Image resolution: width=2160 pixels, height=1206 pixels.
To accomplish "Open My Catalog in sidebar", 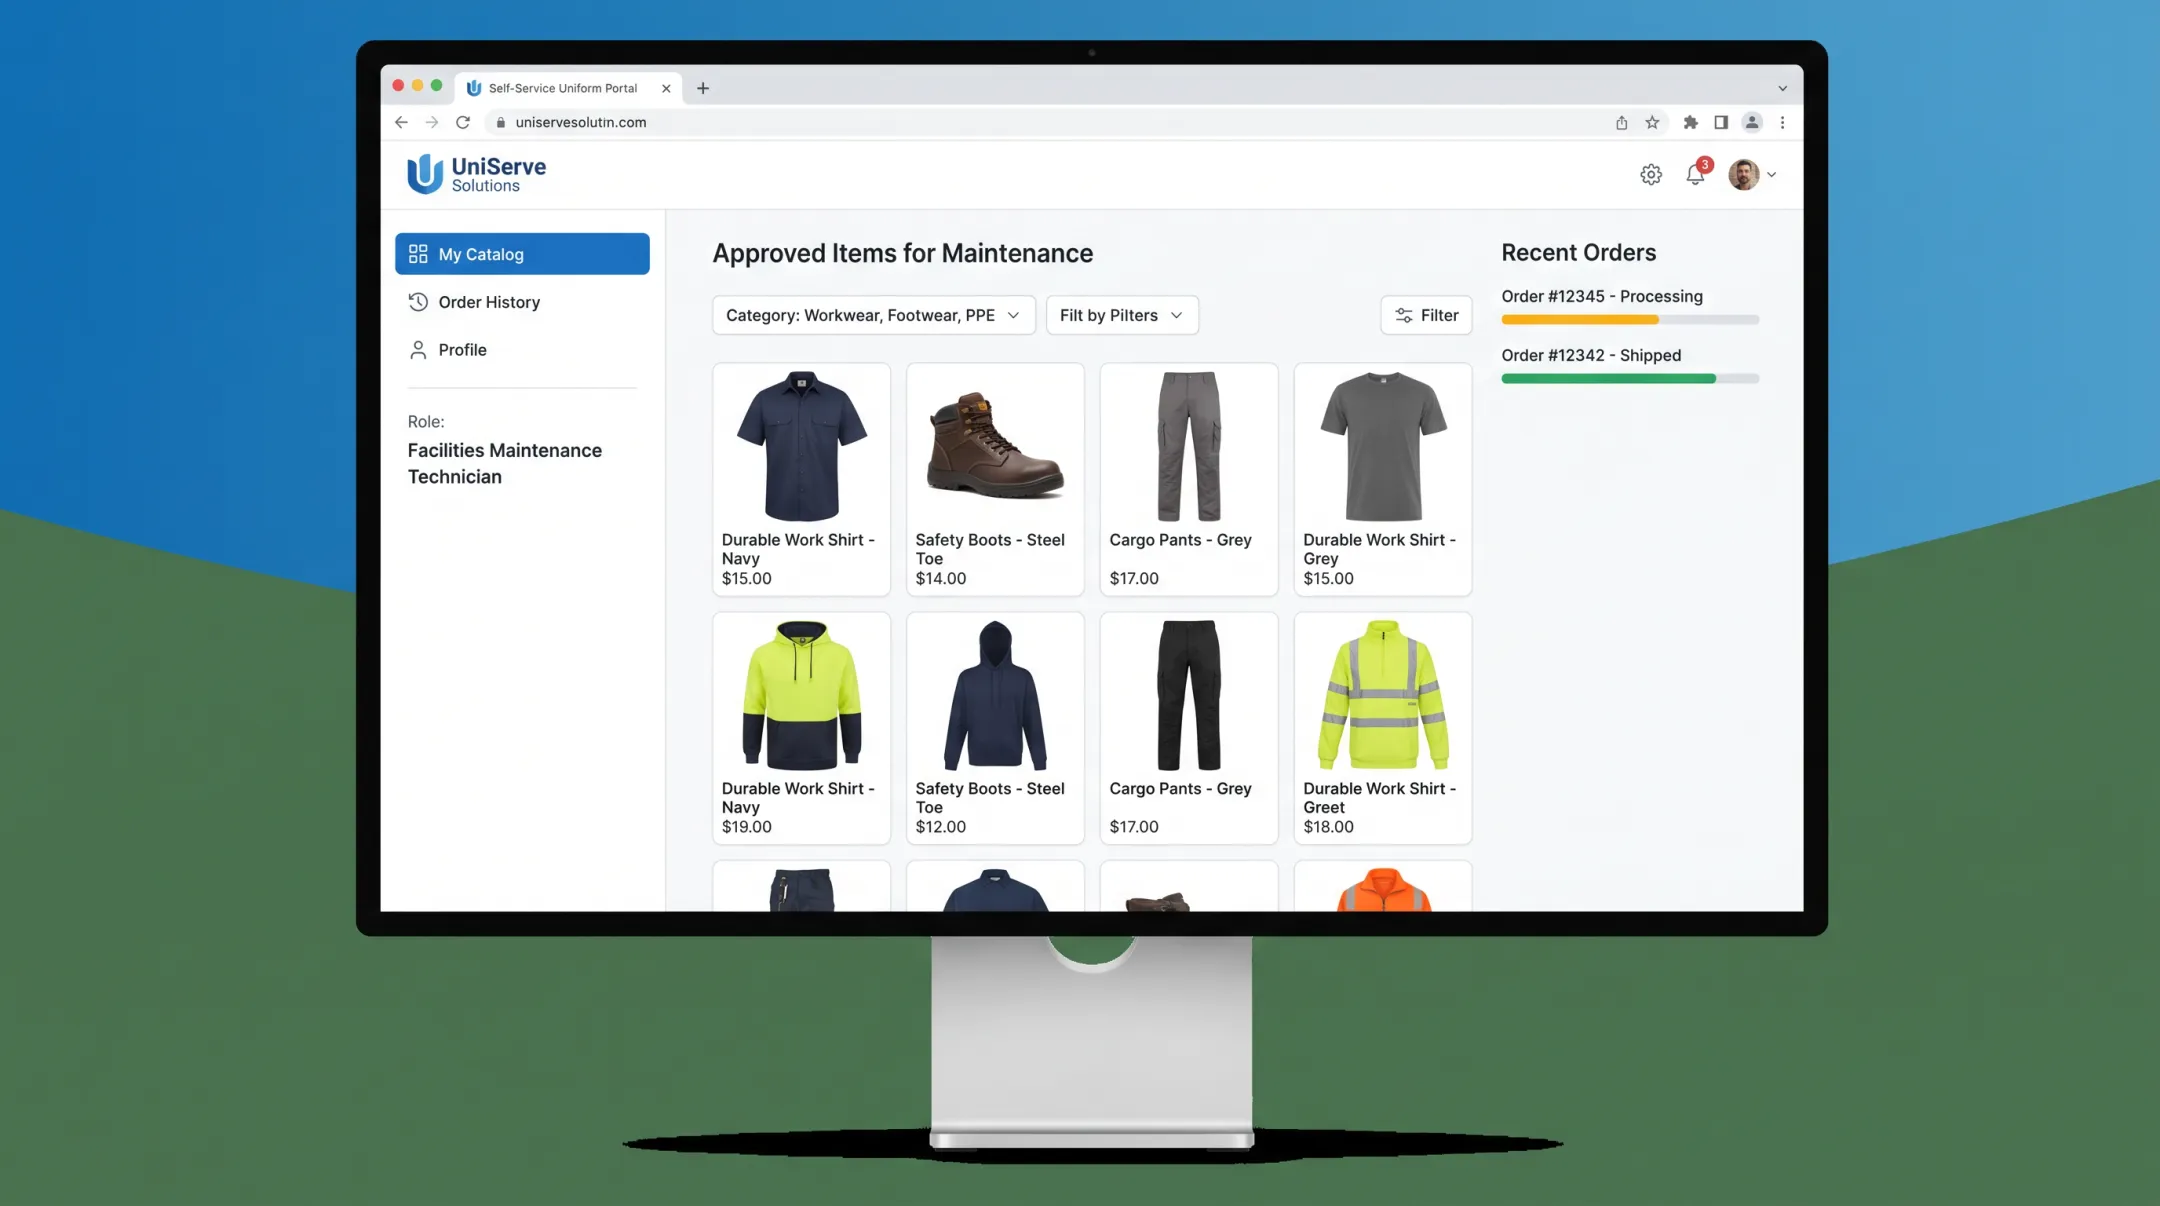I will 522,254.
